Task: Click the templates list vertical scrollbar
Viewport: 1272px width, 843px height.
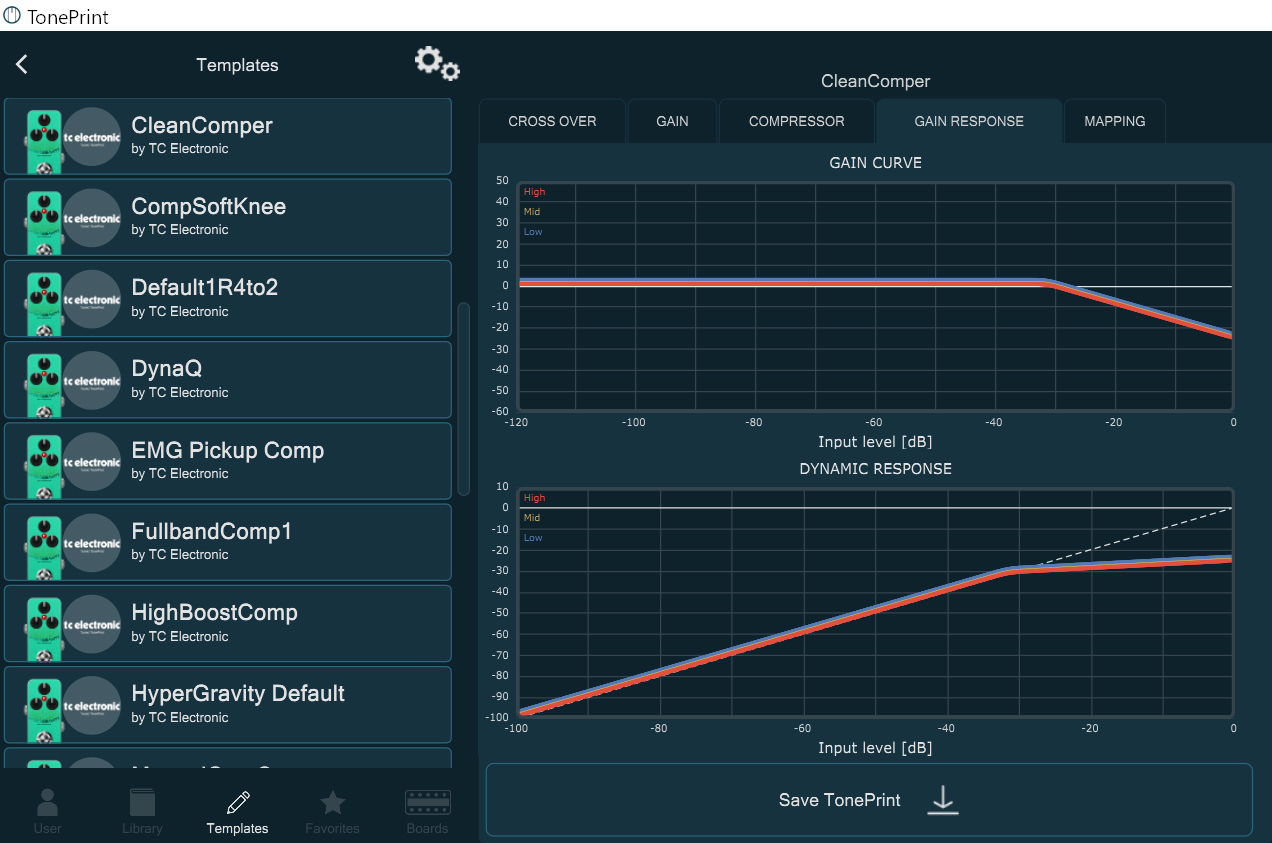Action: click(x=463, y=398)
